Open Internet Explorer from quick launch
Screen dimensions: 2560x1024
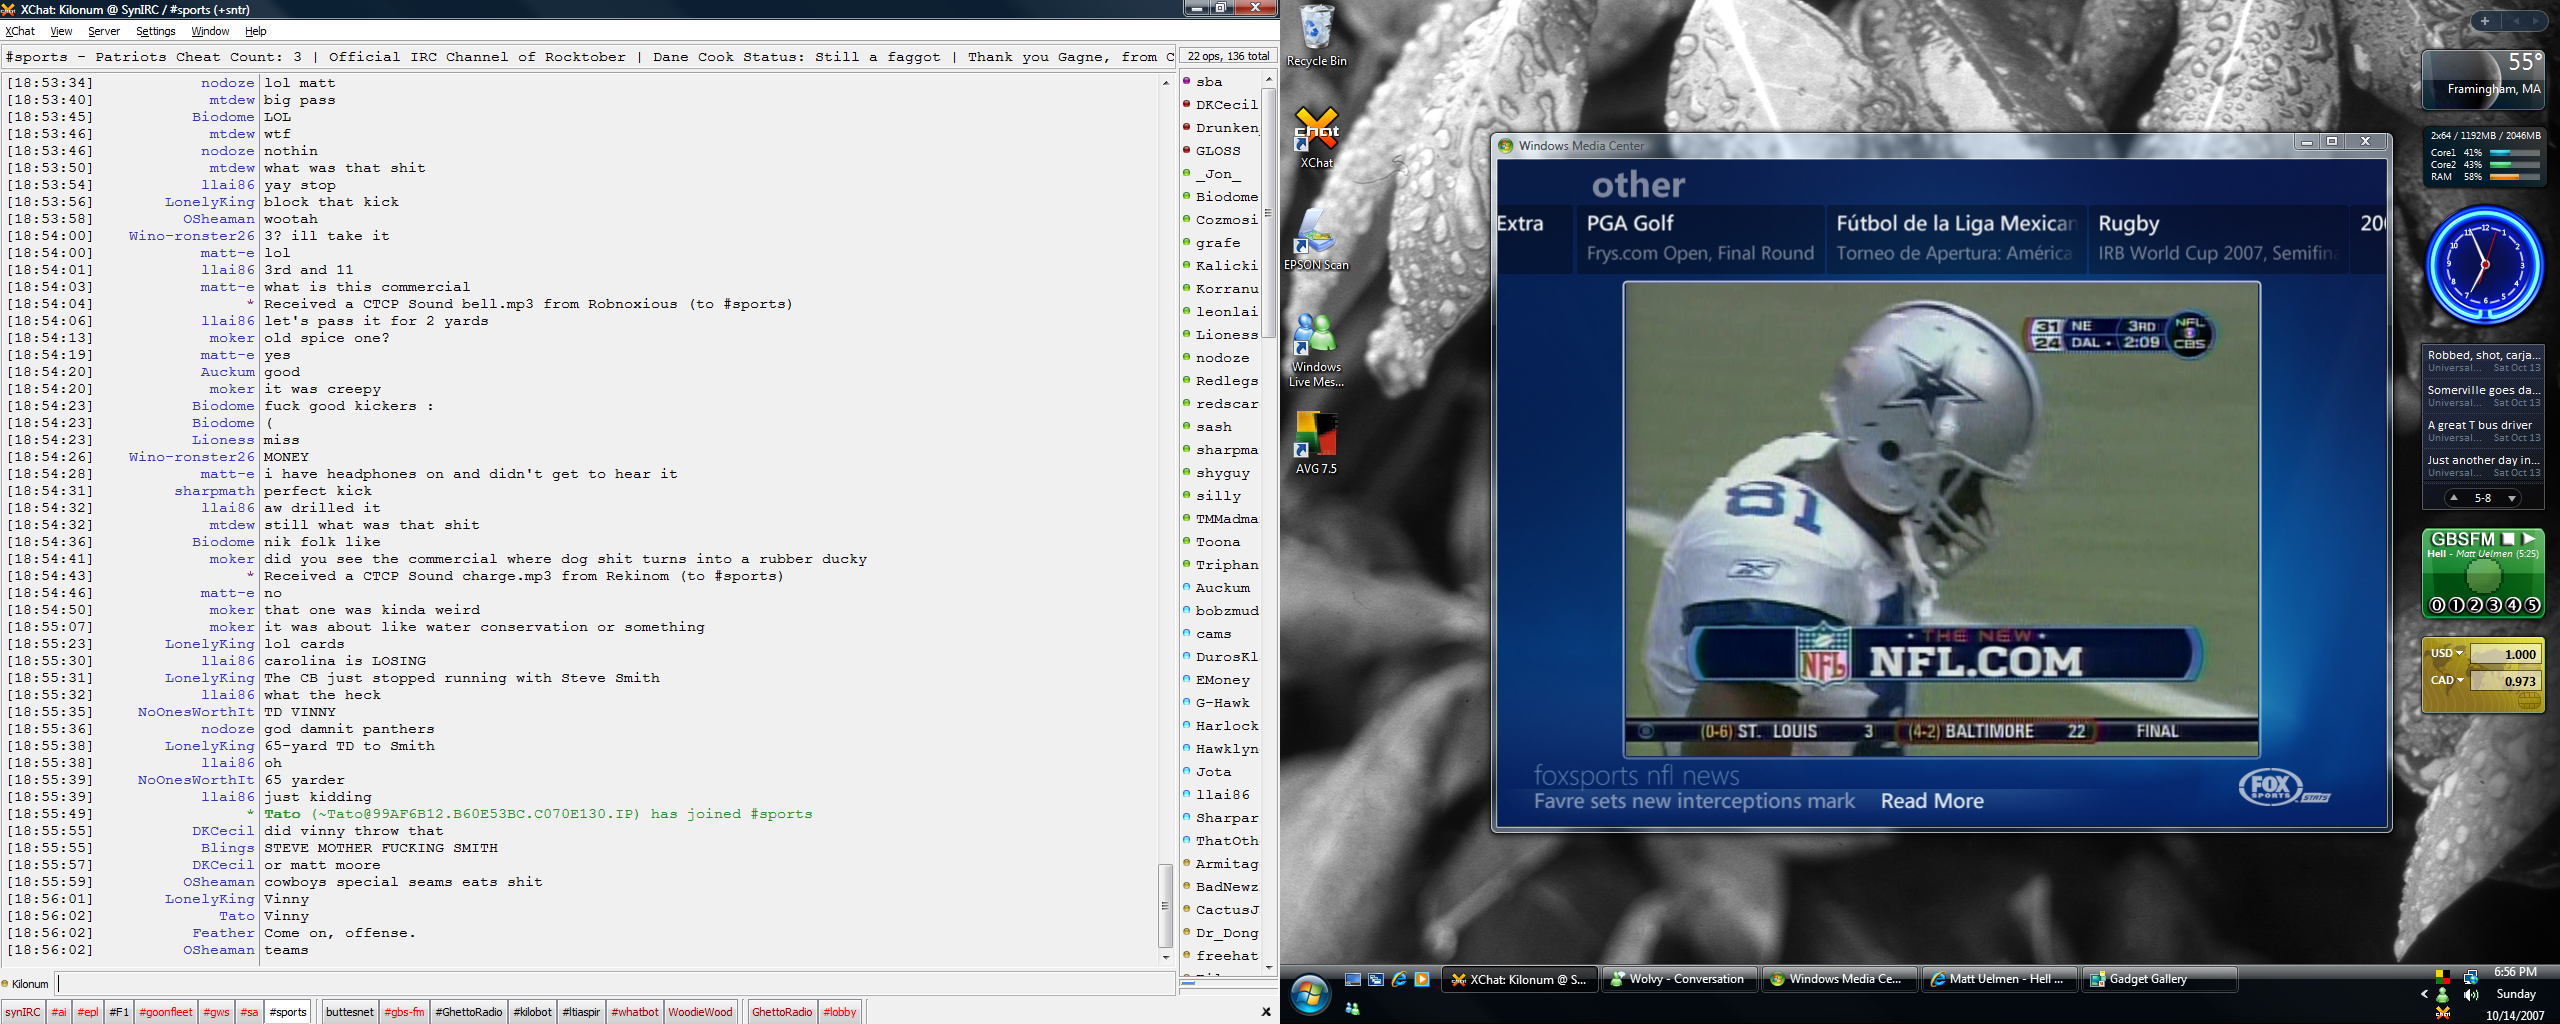point(1399,980)
